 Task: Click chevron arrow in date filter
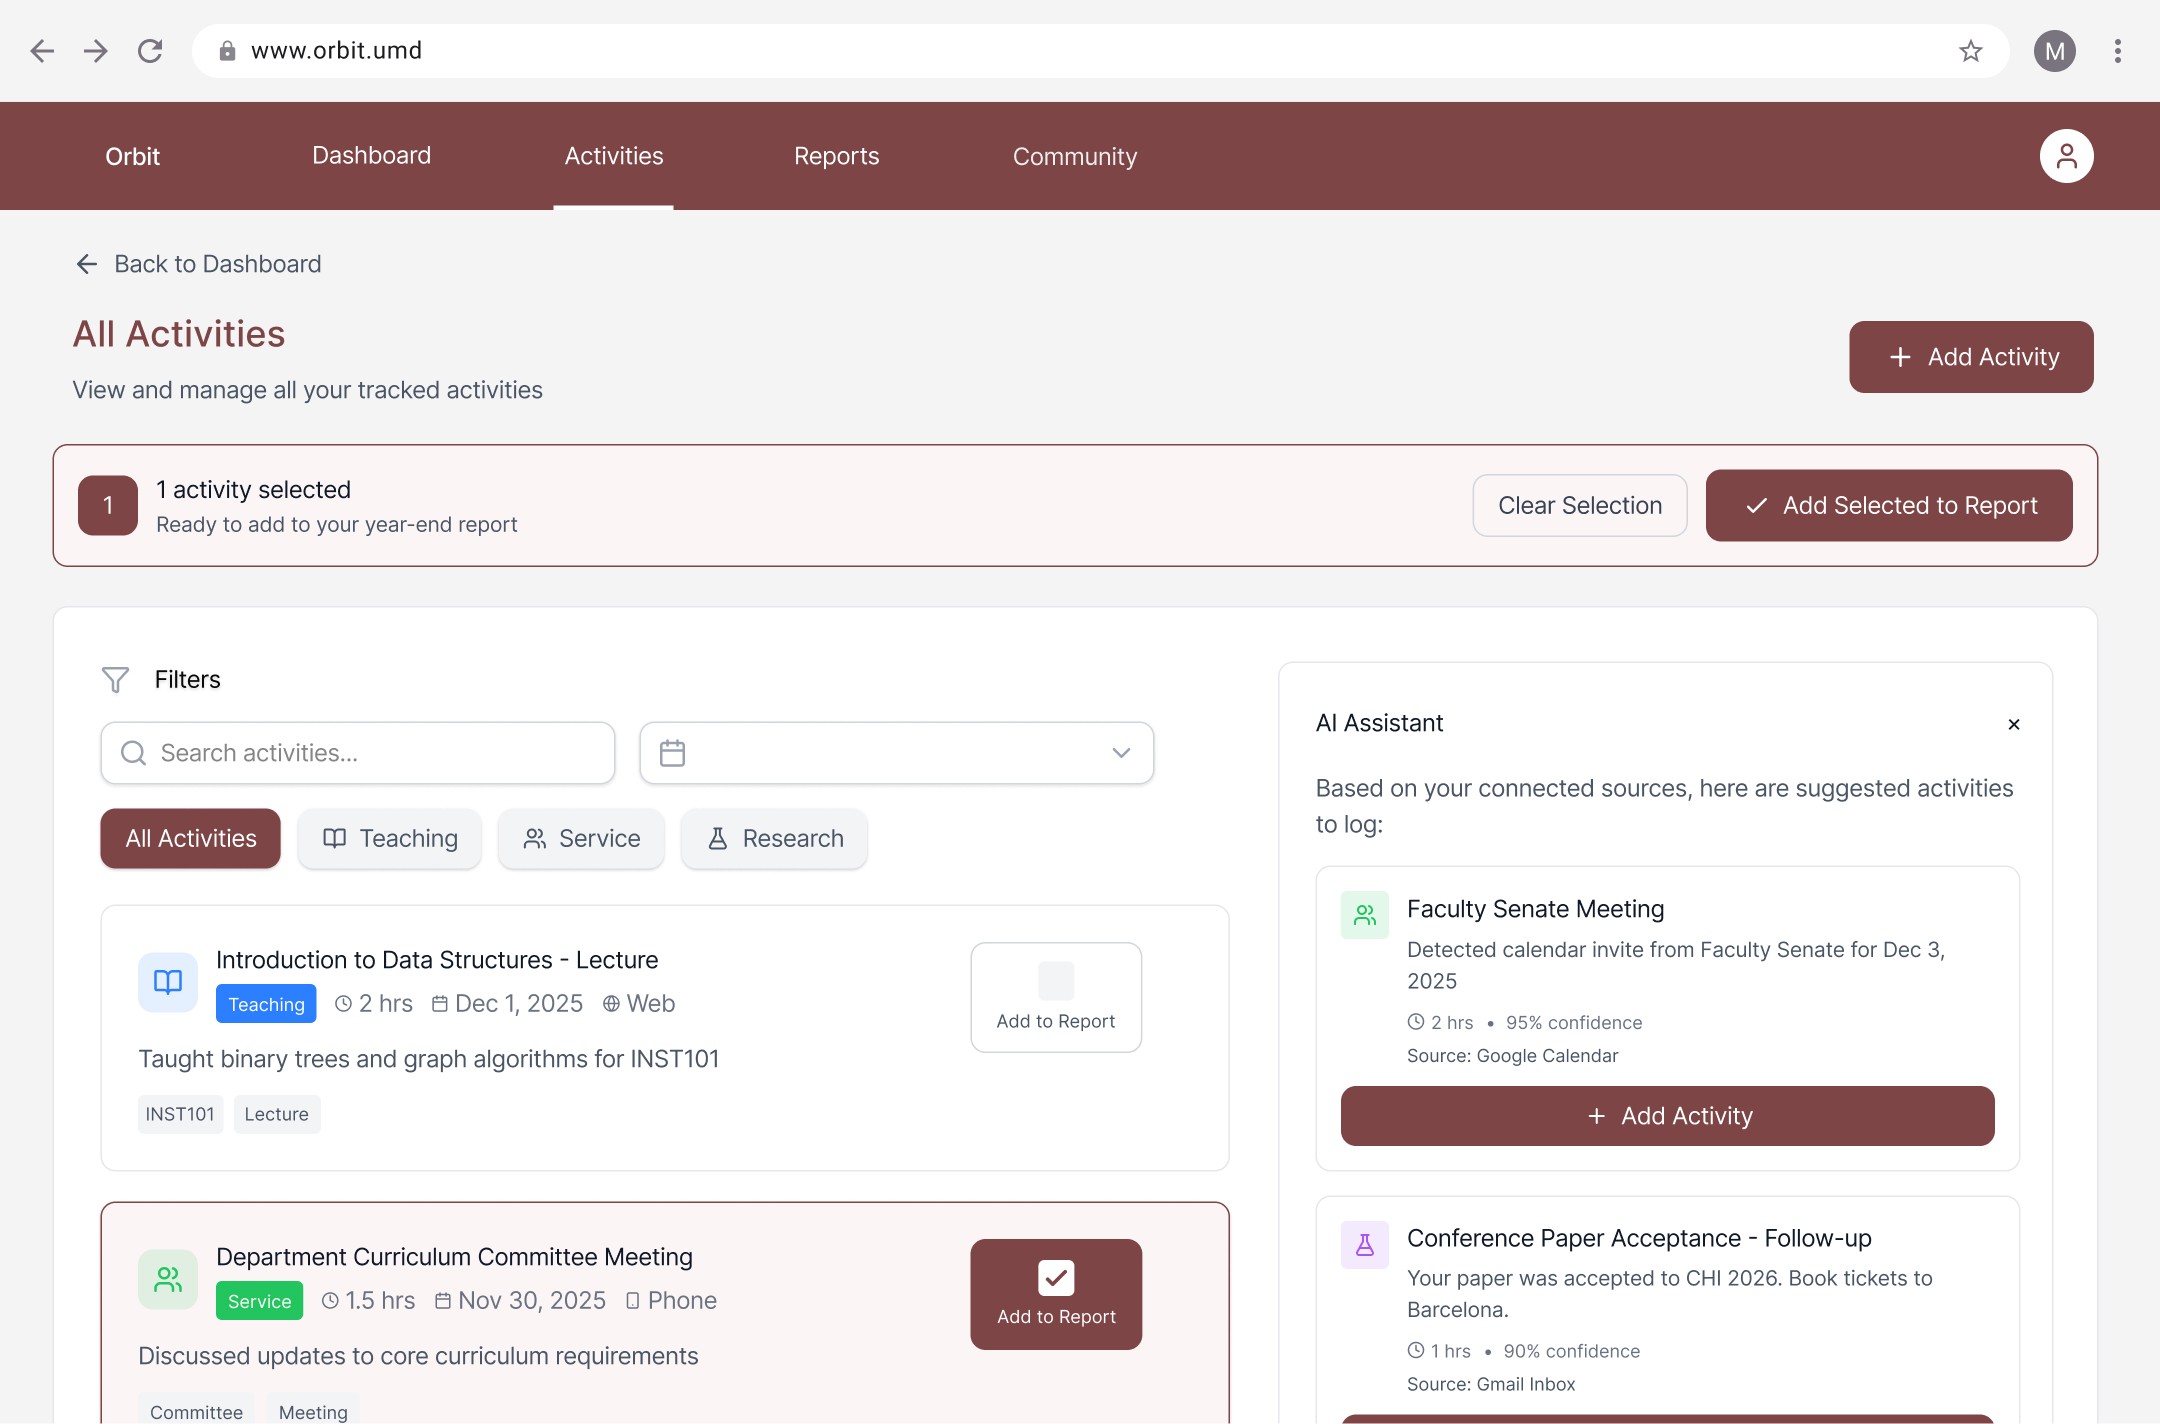click(1121, 753)
